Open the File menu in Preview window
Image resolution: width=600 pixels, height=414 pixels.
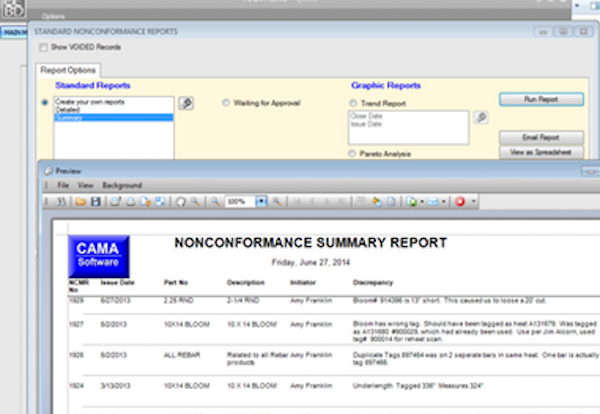(x=62, y=186)
